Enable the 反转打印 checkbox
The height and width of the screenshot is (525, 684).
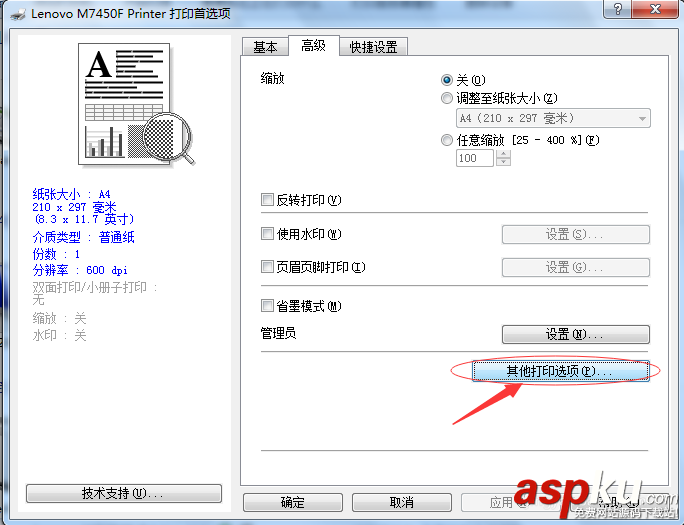pos(267,200)
